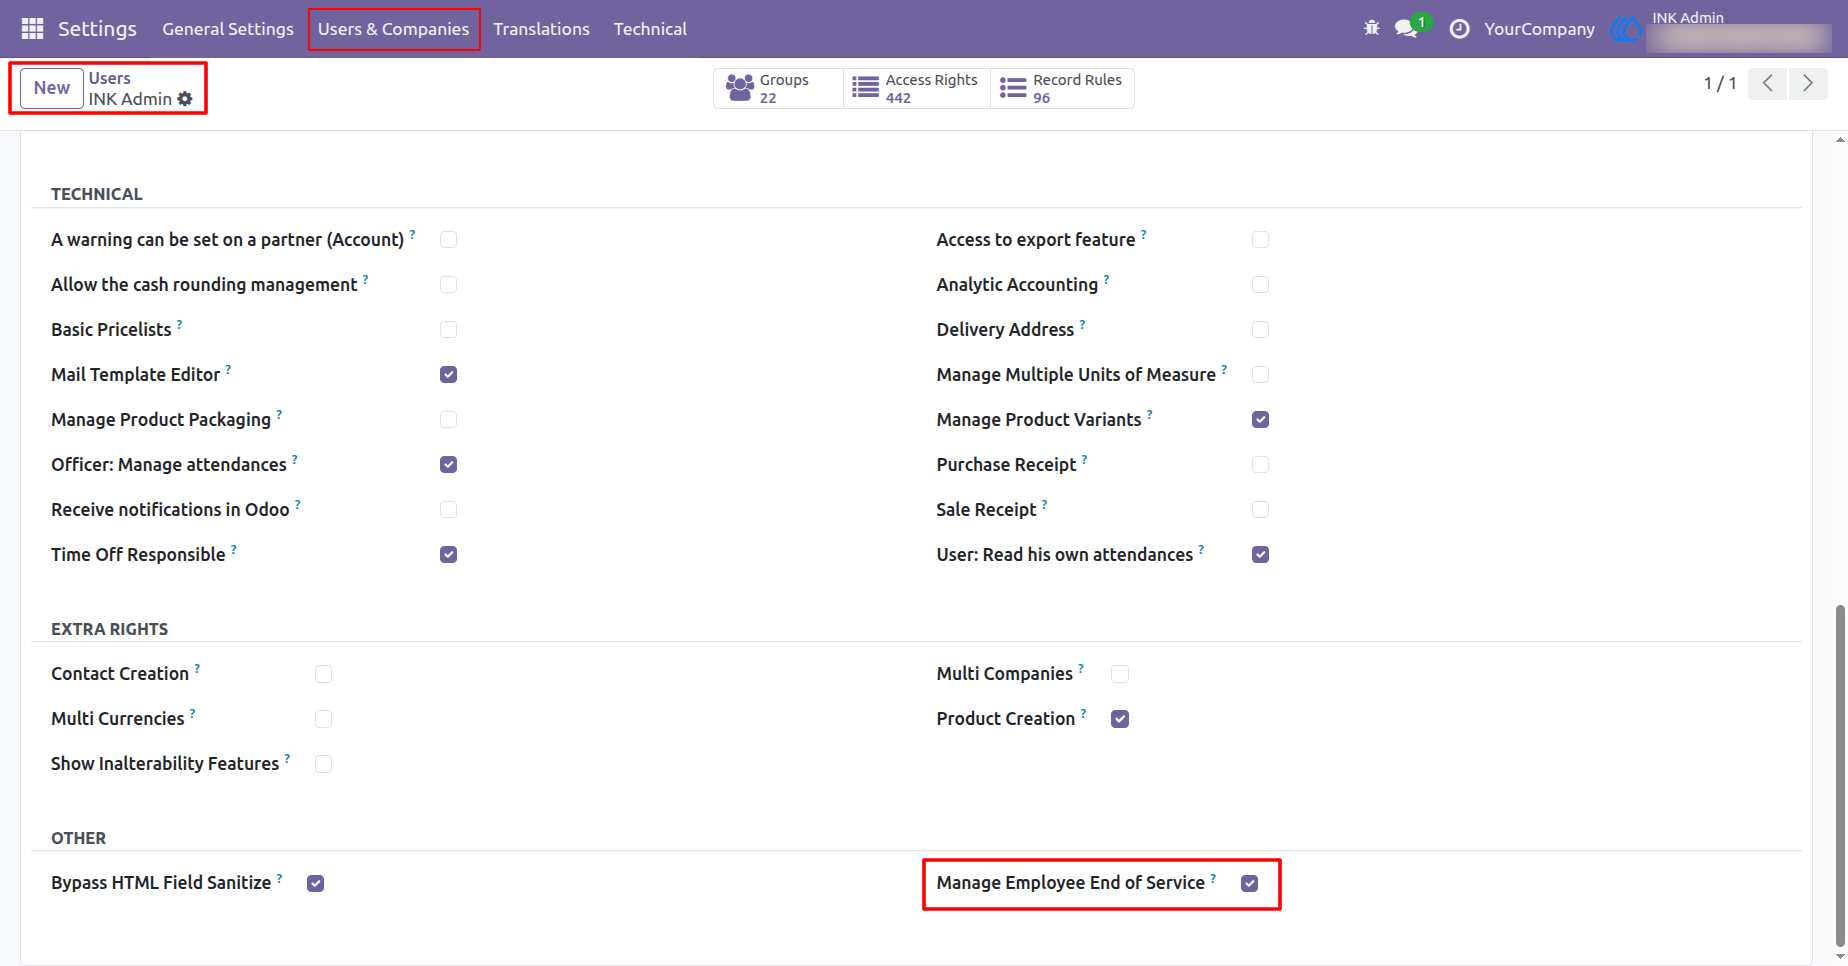Viewport: 1848px width, 966px height.
Task: Uncheck Time Off Responsible
Action: 448,555
